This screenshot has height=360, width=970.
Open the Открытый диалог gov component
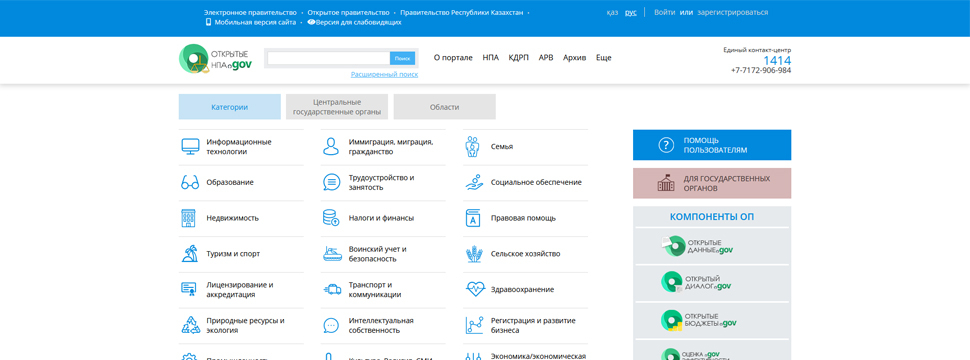point(696,283)
